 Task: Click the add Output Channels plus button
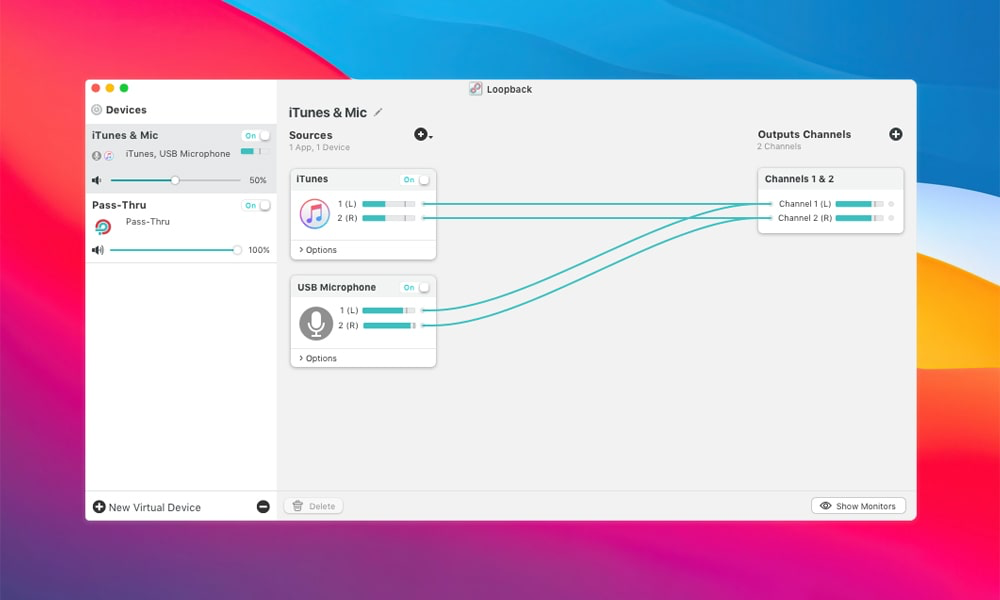[896, 133]
